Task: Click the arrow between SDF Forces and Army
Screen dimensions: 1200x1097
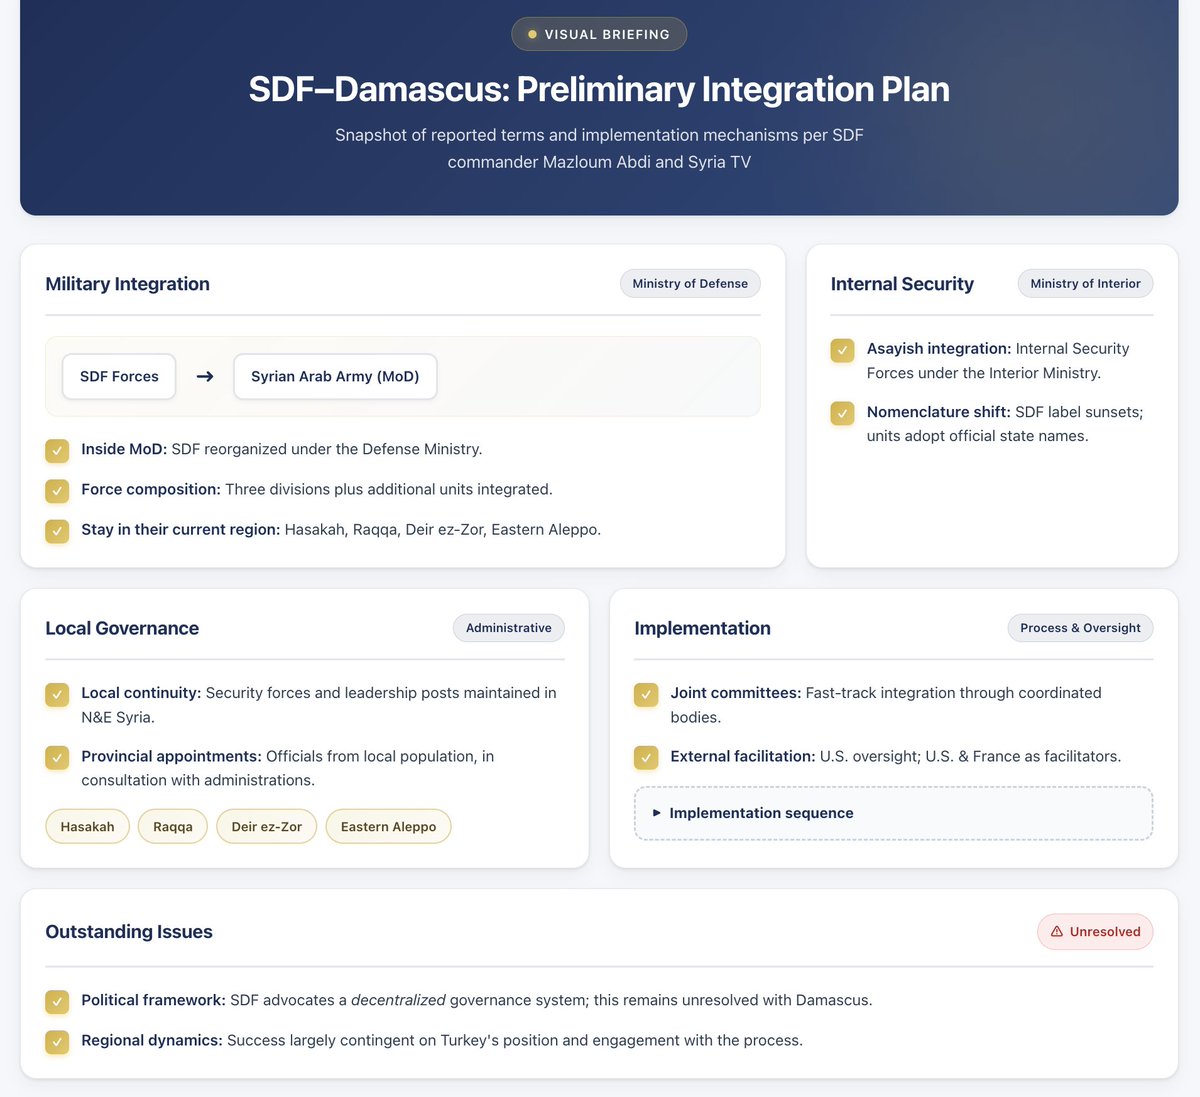Action: coord(205,377)
